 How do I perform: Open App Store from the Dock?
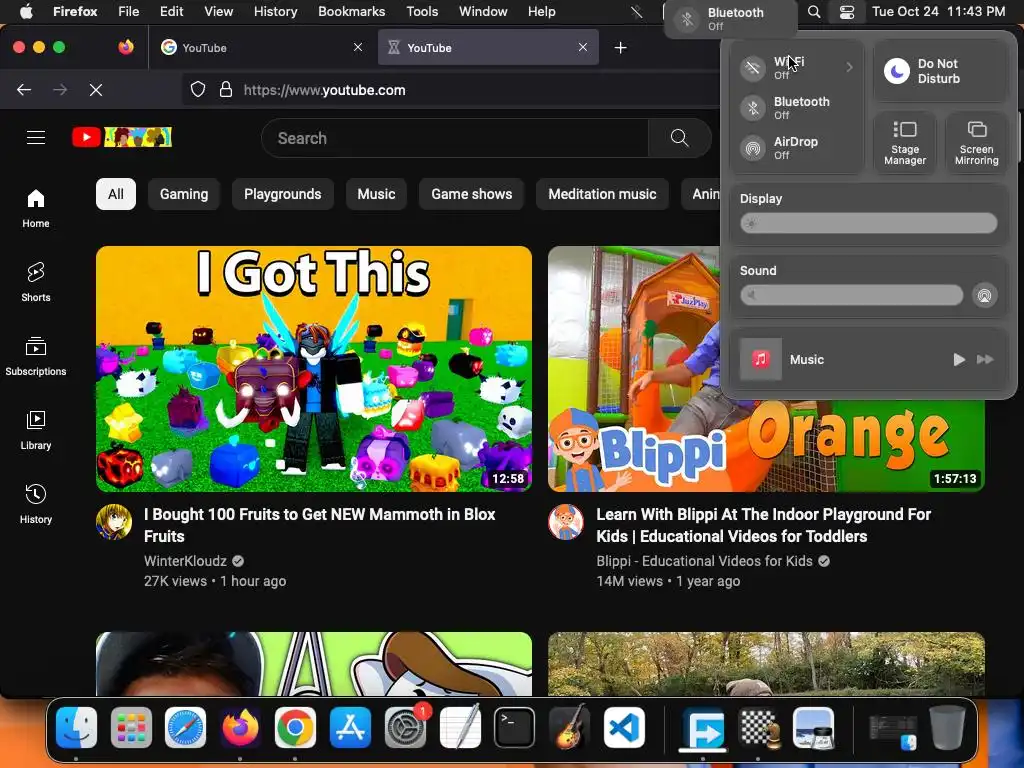tap(350, 727)
